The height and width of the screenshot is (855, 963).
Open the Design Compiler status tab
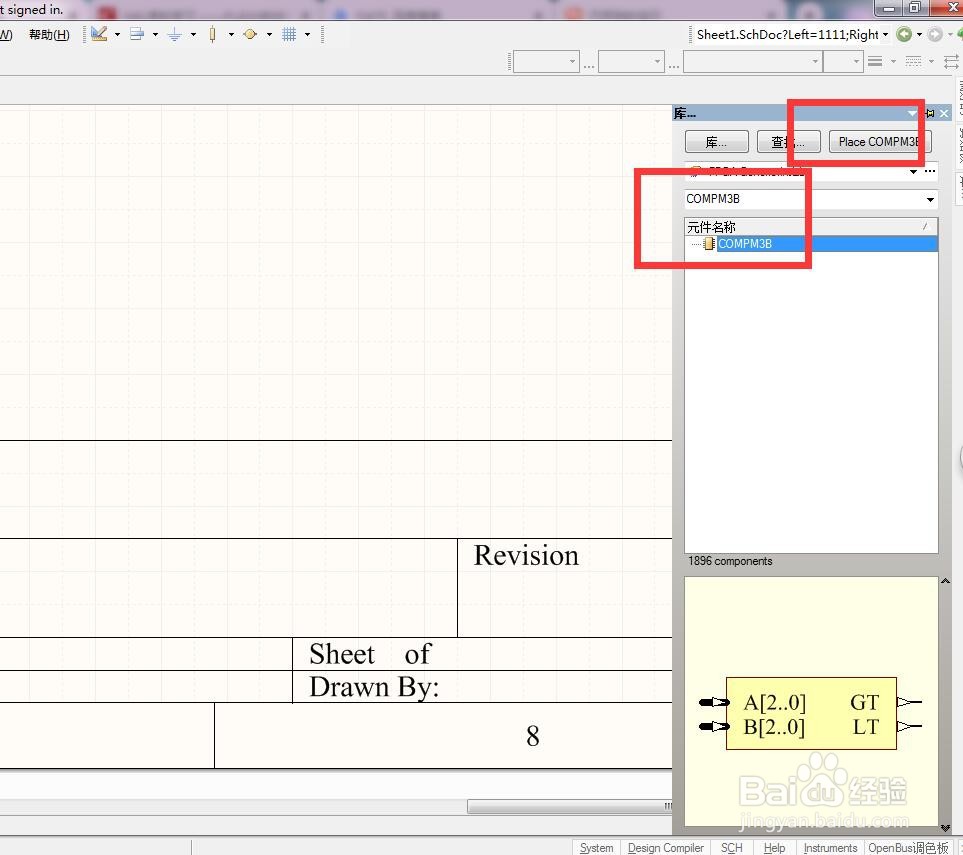666,848
